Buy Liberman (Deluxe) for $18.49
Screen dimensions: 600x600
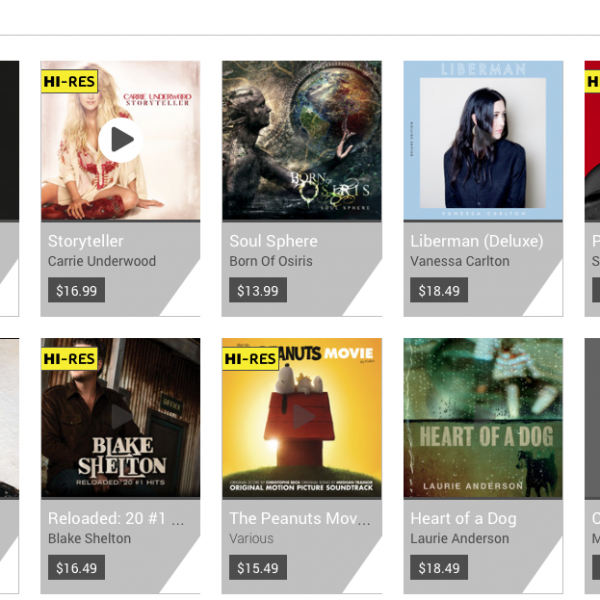coord(439,290)
